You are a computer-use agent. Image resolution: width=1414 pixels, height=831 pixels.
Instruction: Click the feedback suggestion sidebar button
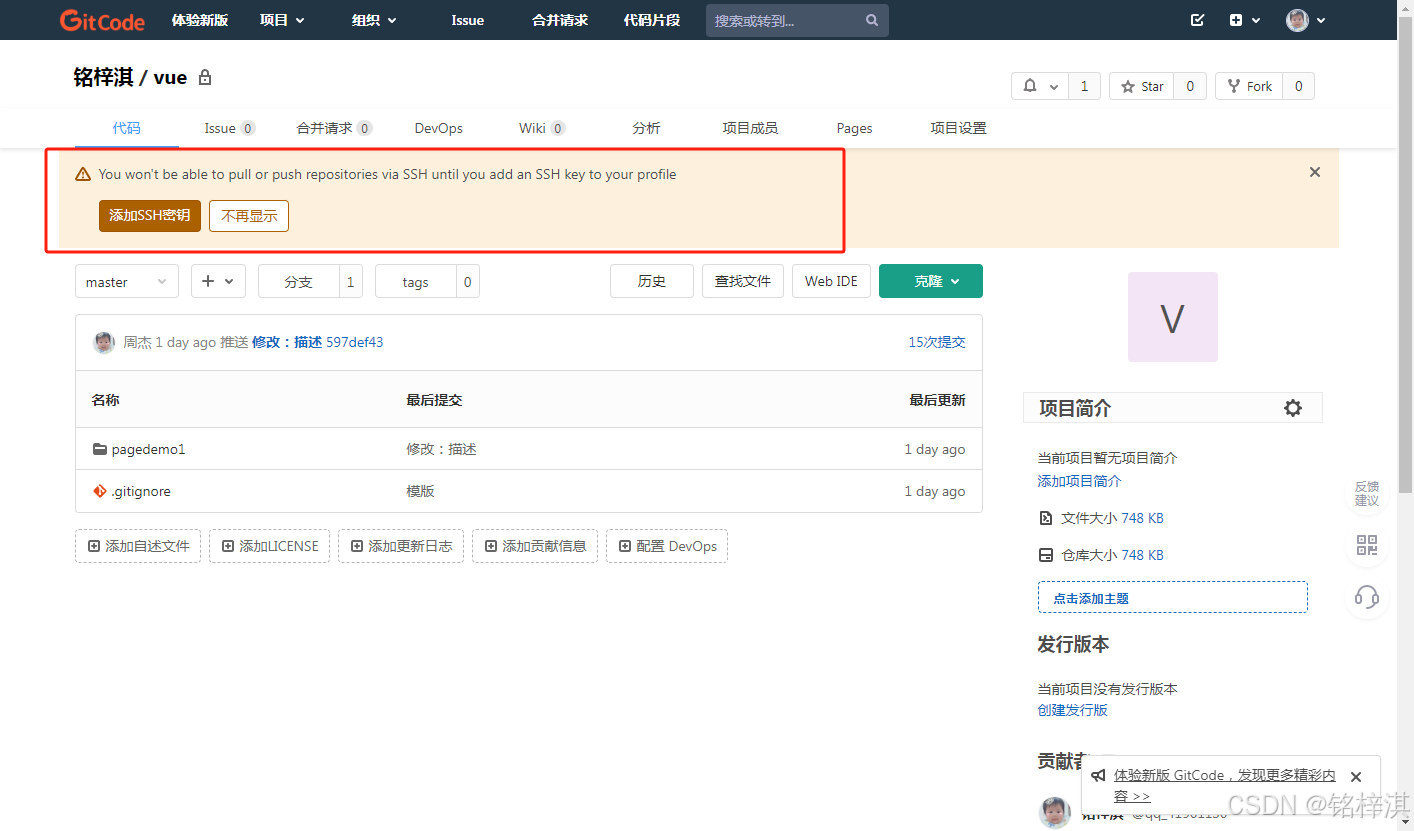(1367, 493)
